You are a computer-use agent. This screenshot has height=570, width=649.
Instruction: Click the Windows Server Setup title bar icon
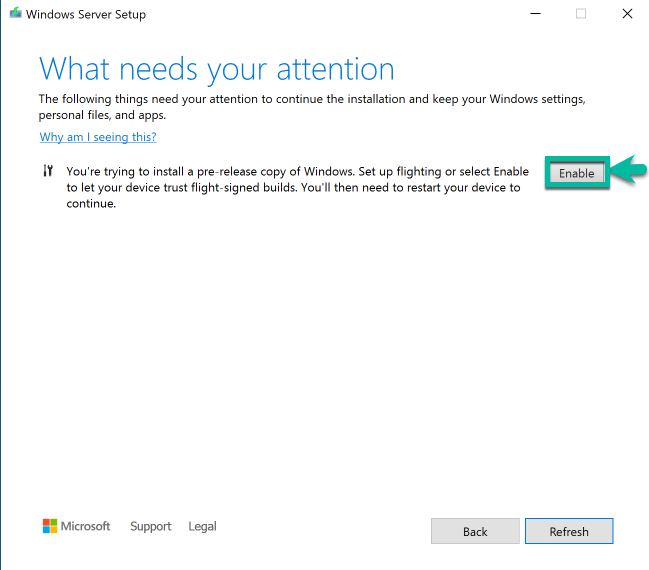click(x=16, y=13)
